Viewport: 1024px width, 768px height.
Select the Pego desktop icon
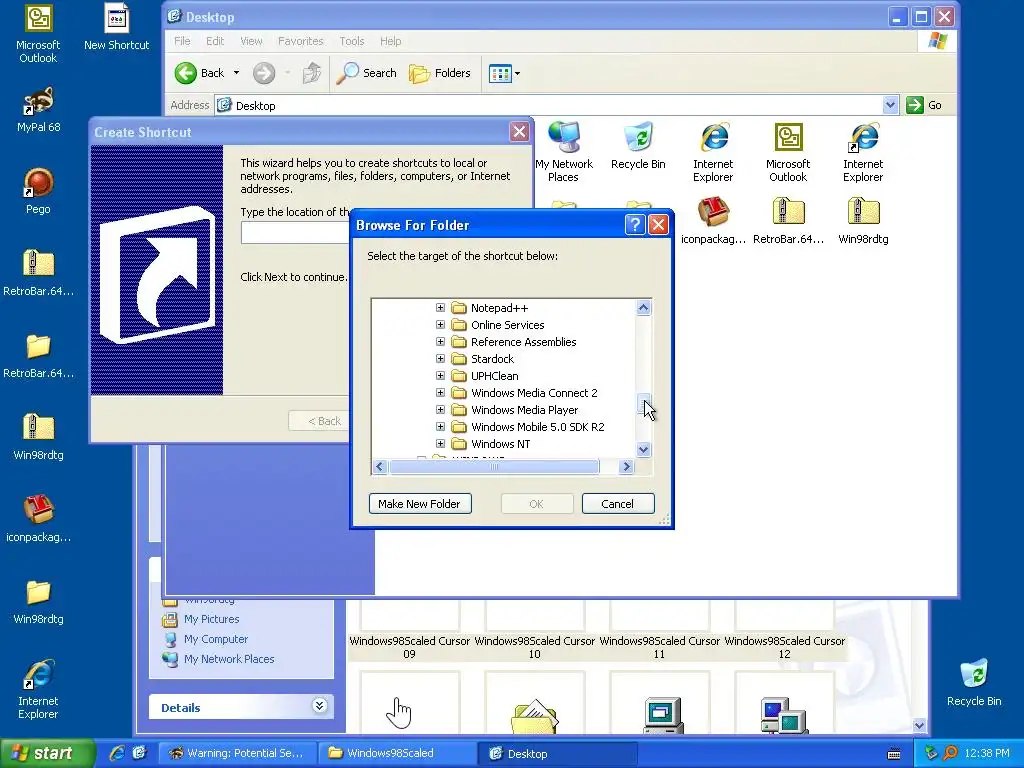(x=38, y=191)
